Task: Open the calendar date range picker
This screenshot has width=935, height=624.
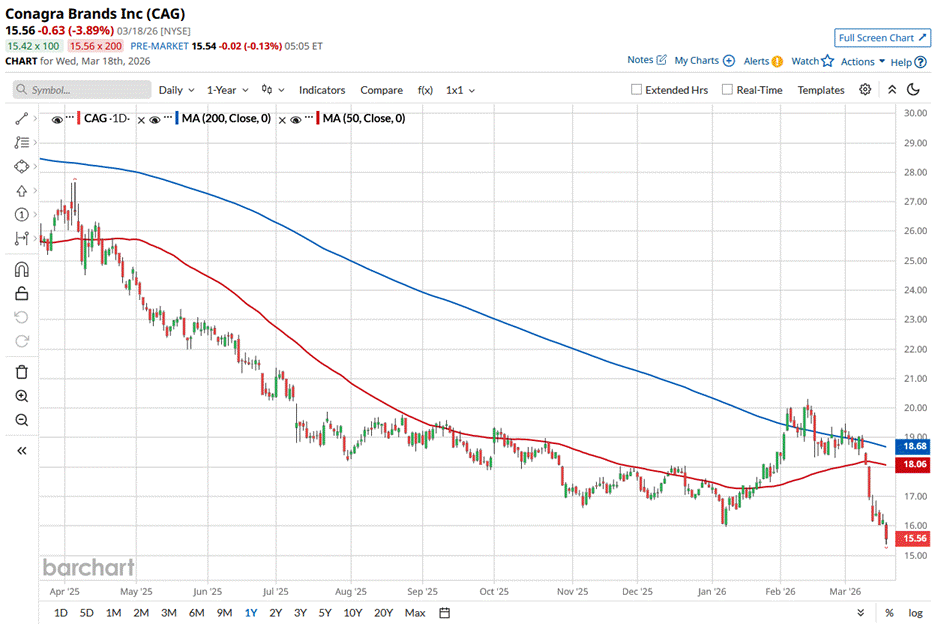Action: tap(444, 613)
